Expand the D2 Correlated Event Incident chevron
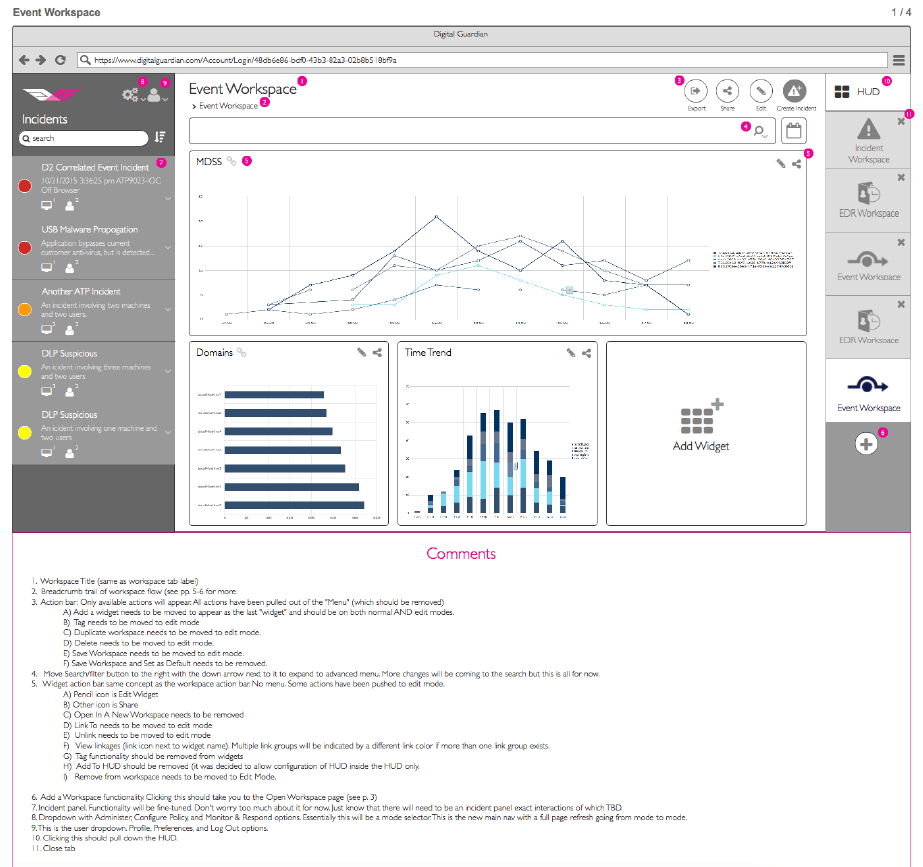Image resolution: width=923 pixels, height=867 pixels. pyautogui.click(x=168, y=199)
